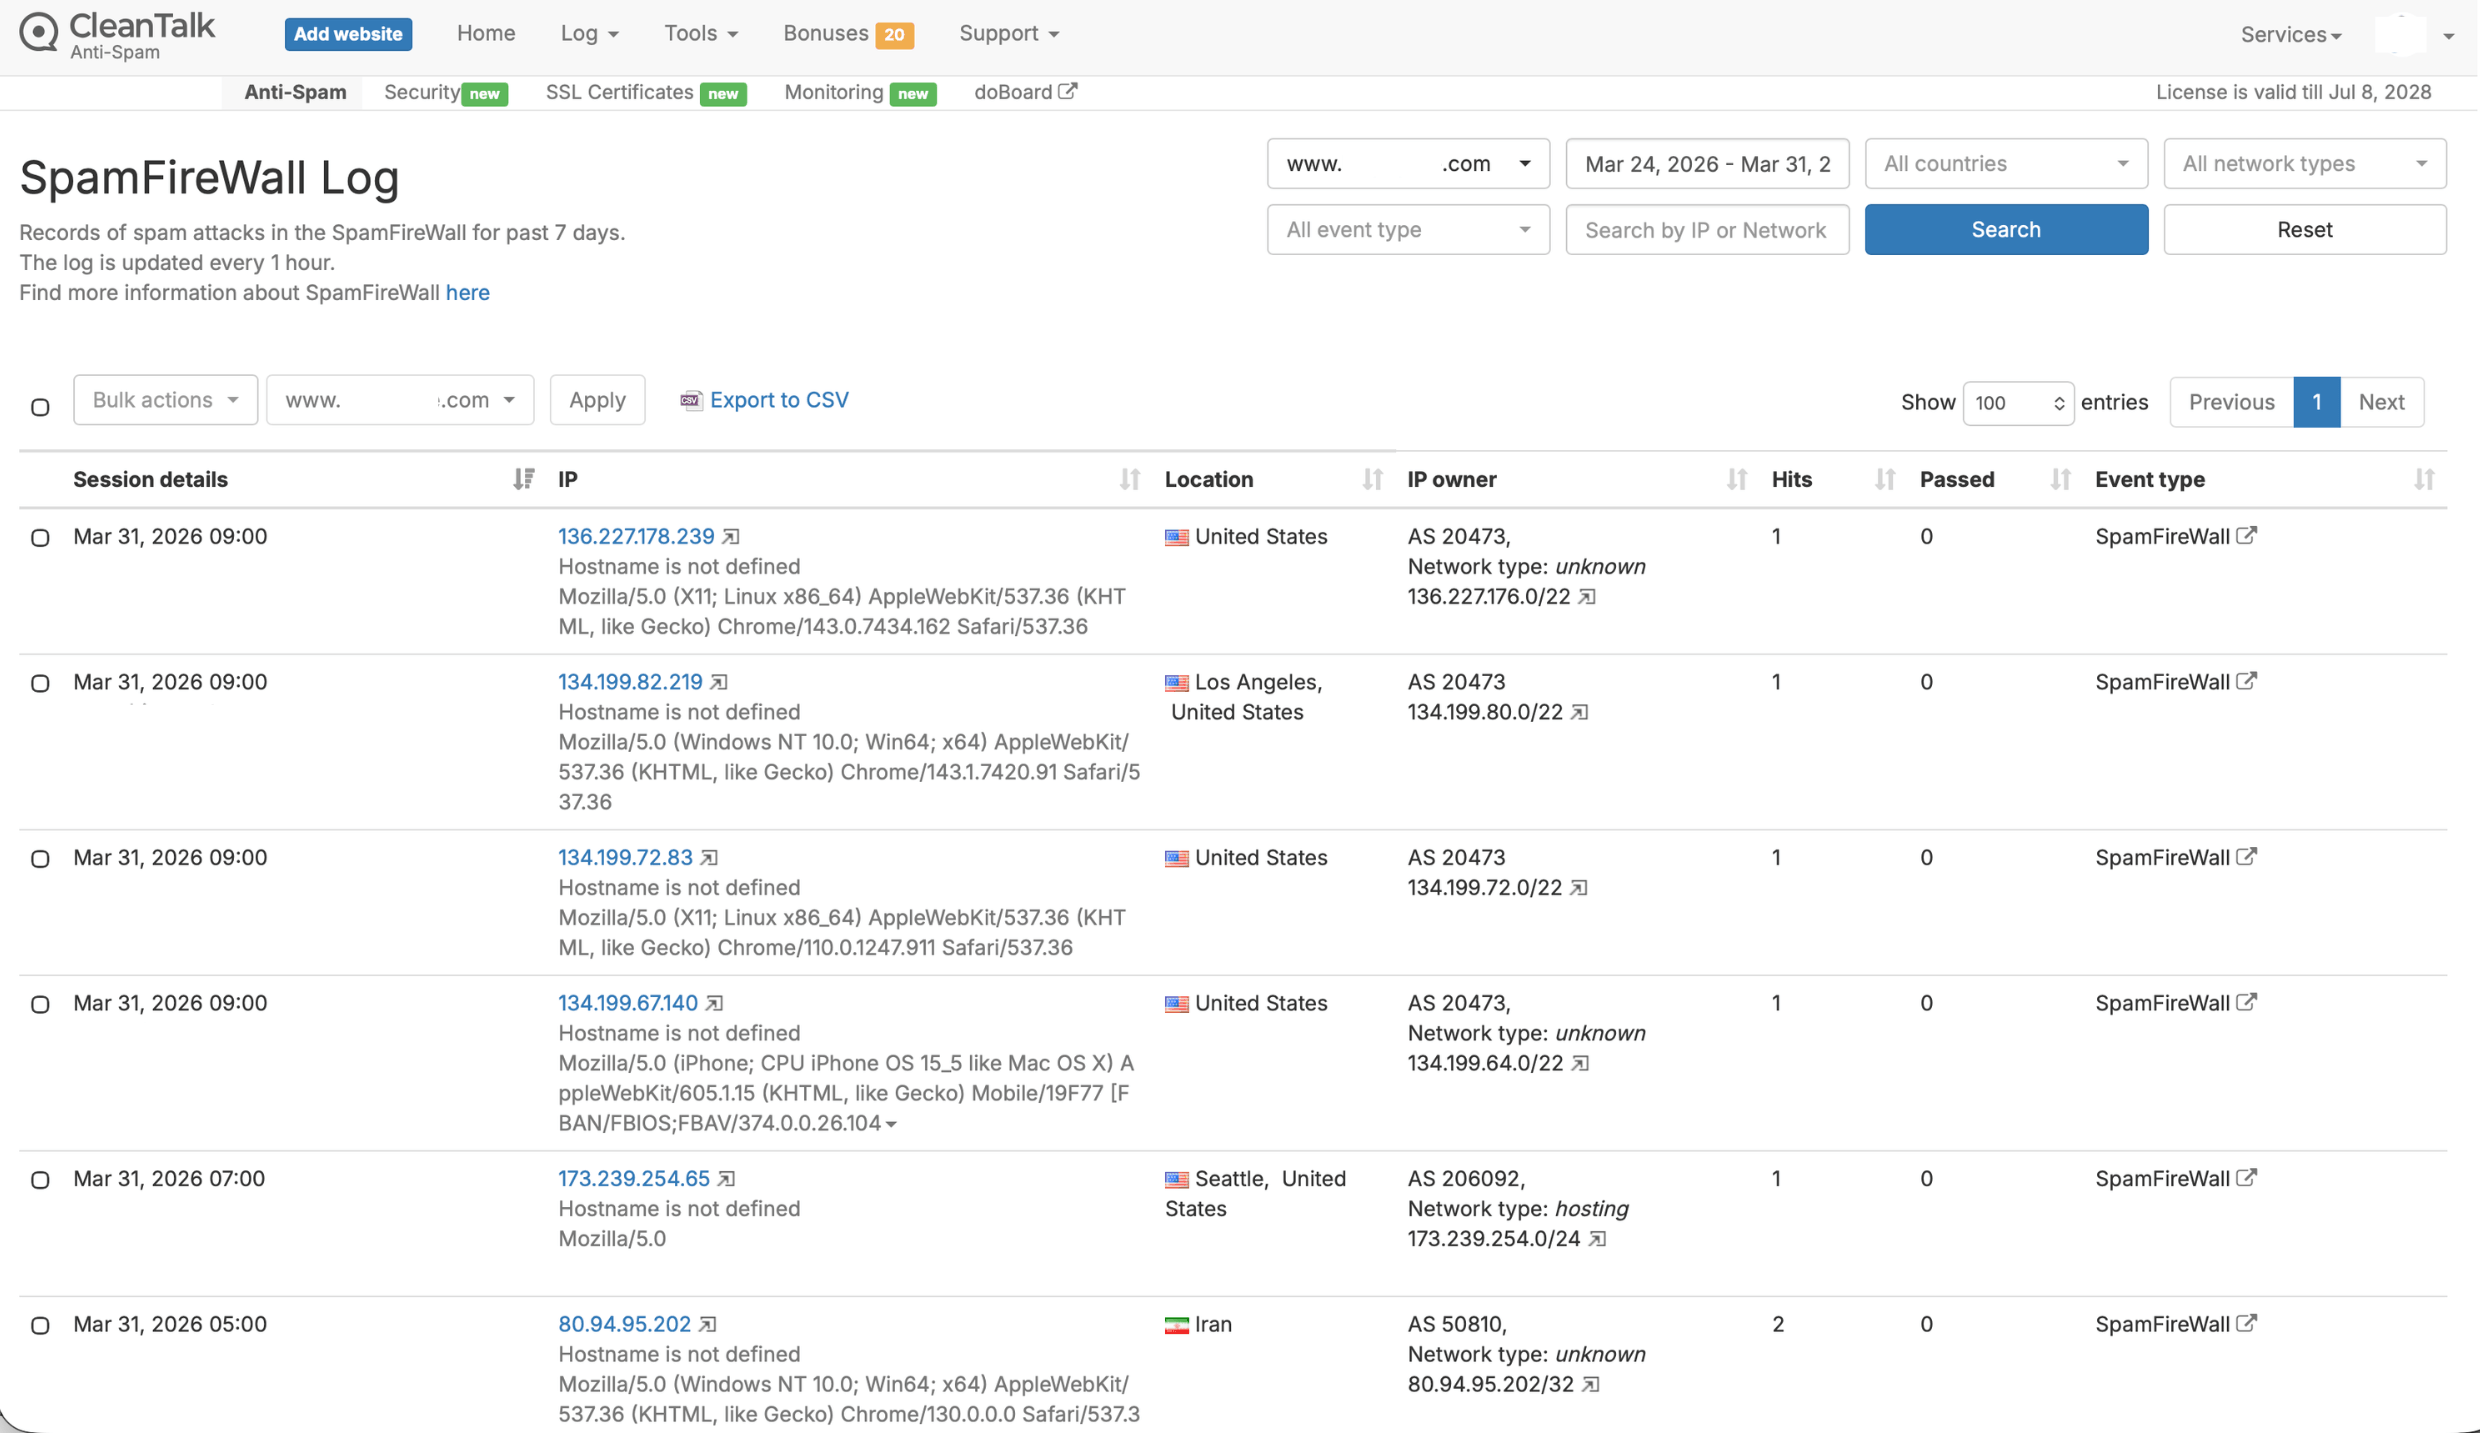Open website dropdown beside Bulk actions
This screenshot has width=2480, height=1433.
click(x=400, y=400)
